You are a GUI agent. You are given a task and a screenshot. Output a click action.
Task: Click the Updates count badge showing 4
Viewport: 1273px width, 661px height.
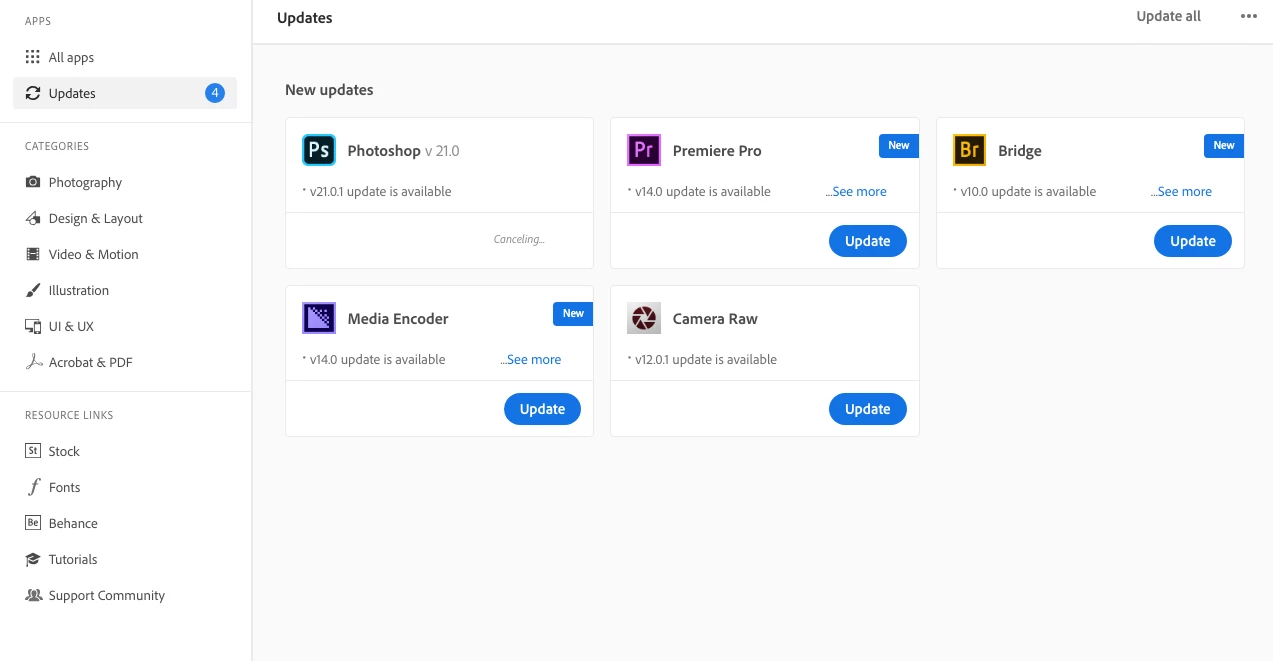[x=215, y=93]
